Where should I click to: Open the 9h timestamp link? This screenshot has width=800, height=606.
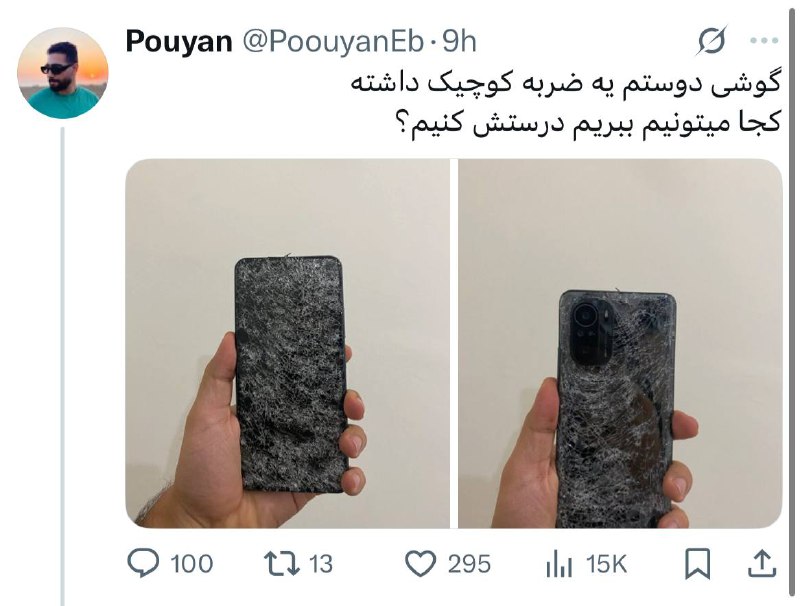pyautogui.click(x=459, y=41)
